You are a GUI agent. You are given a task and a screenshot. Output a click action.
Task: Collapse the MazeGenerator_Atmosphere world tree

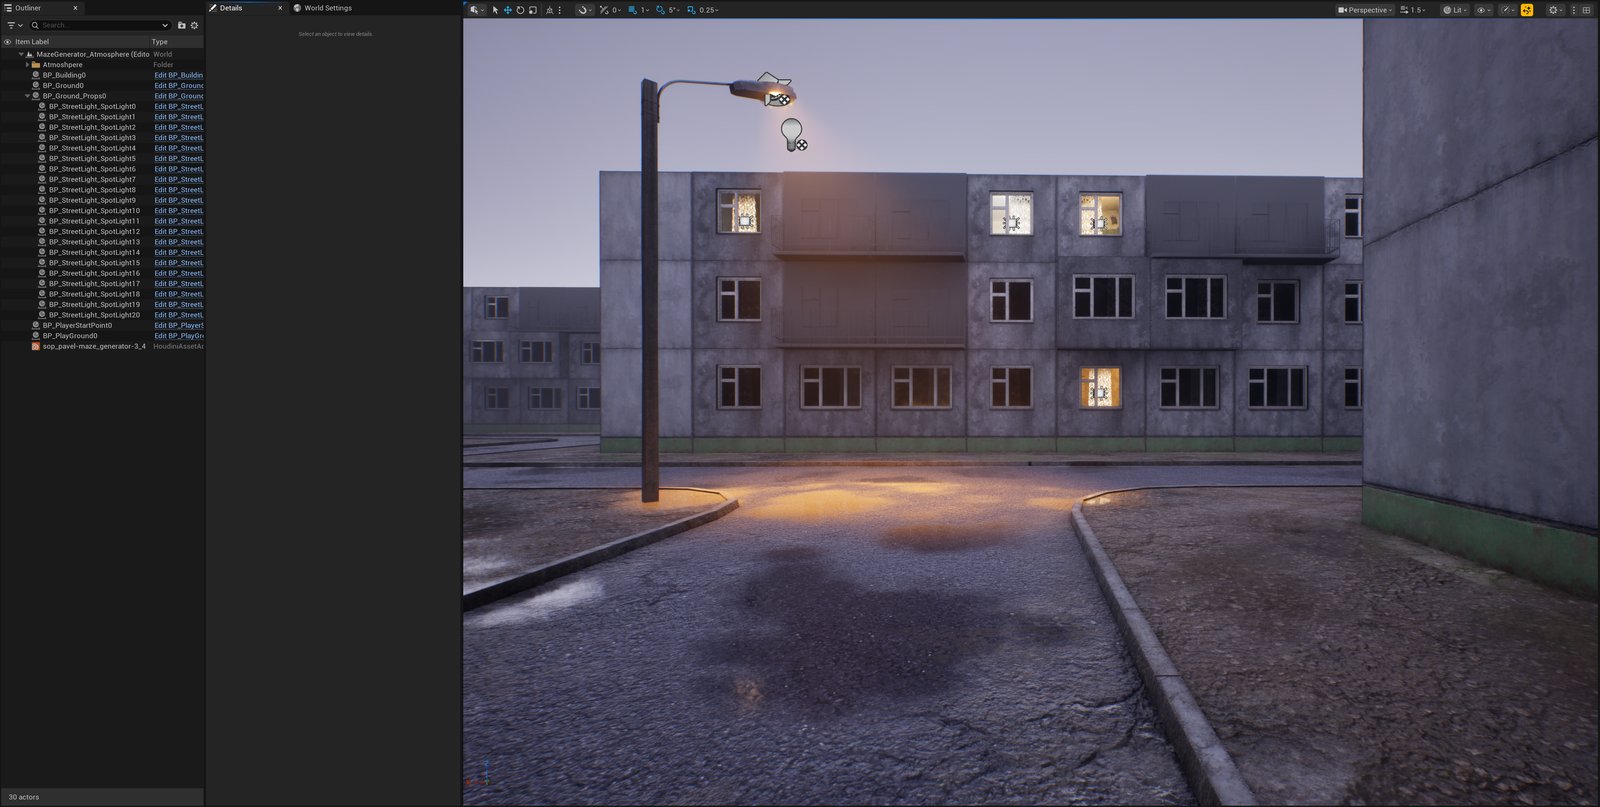21,54
